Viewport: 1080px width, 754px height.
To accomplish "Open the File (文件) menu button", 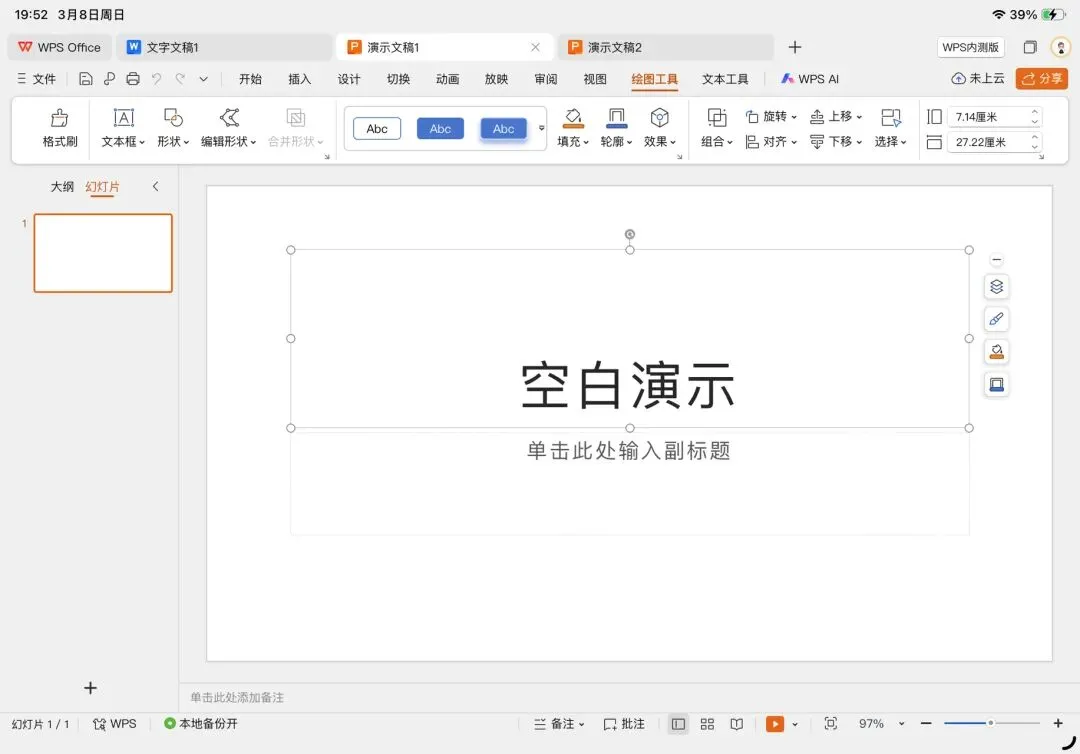I will pos(37,79).
